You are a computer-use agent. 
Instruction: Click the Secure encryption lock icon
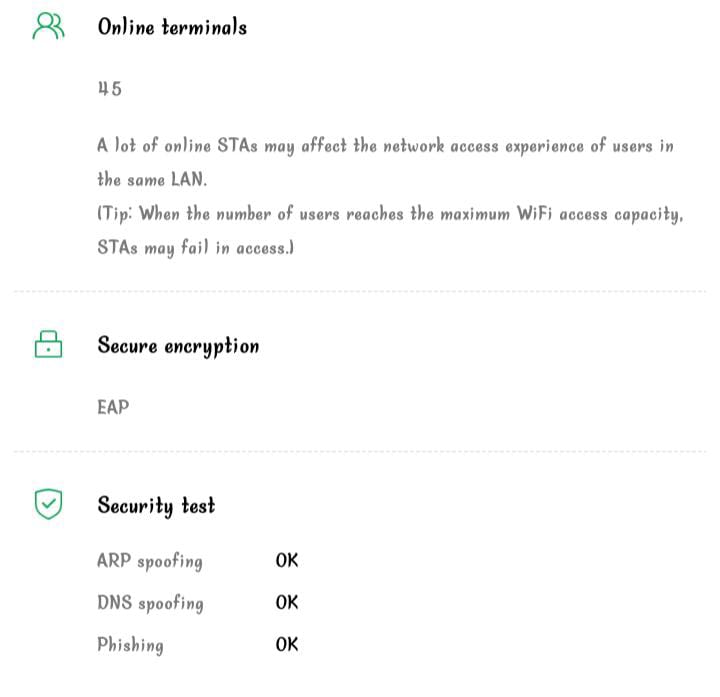pyautogui.click(x=48, y=345)
